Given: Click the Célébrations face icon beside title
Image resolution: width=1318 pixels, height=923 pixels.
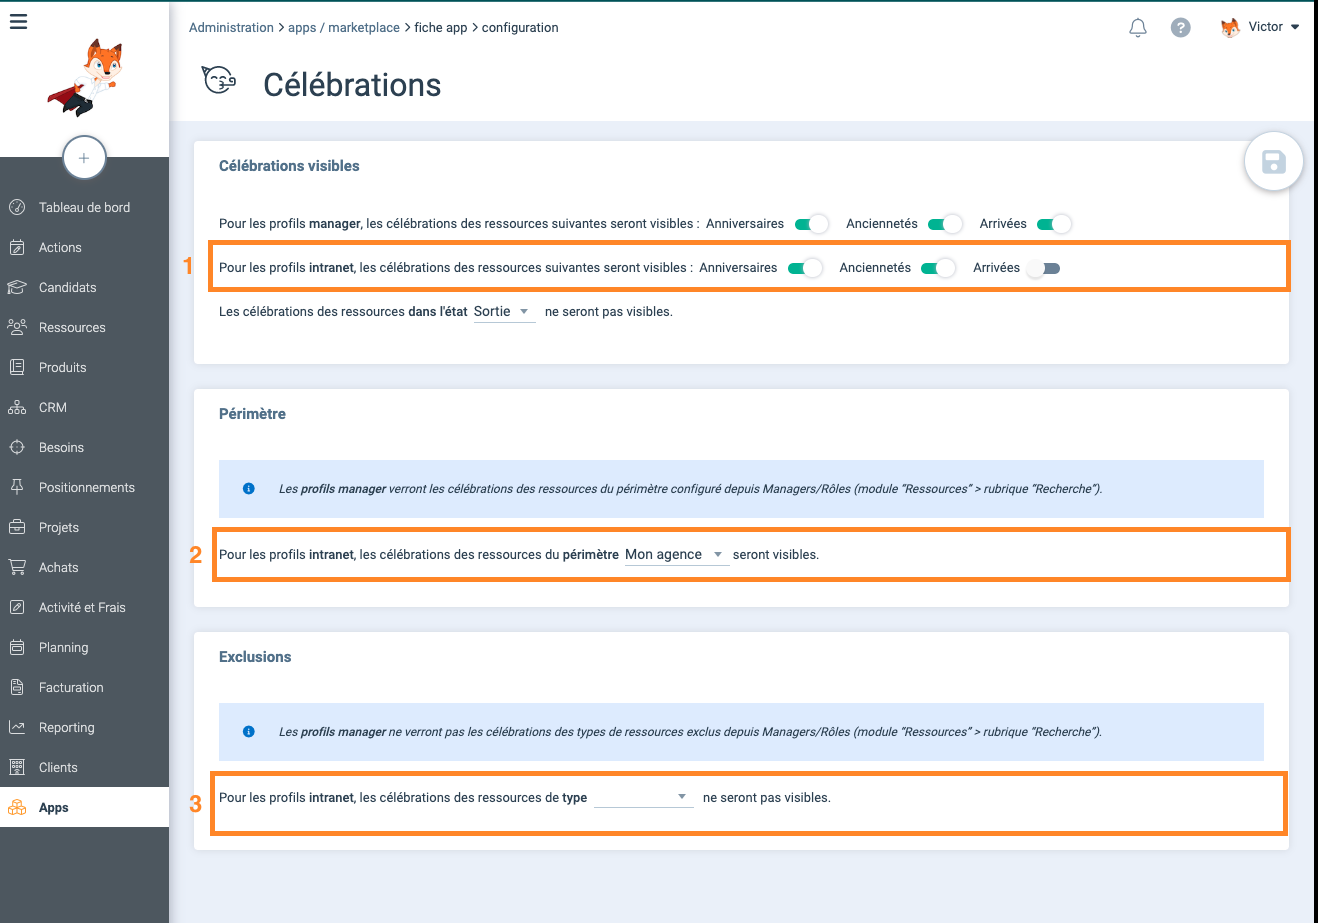Looking at the screenshot, I should pyautogui.click(x=218, y=80).
